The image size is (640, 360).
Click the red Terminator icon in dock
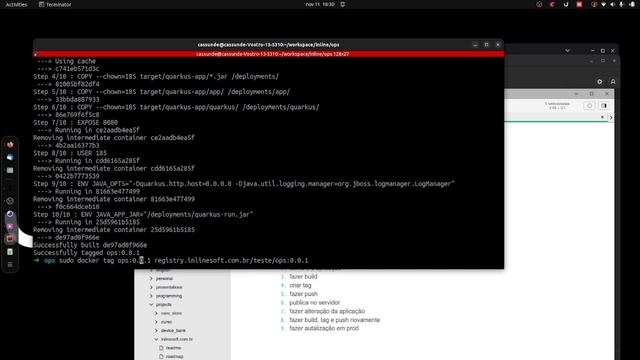[x=10, y=239]
